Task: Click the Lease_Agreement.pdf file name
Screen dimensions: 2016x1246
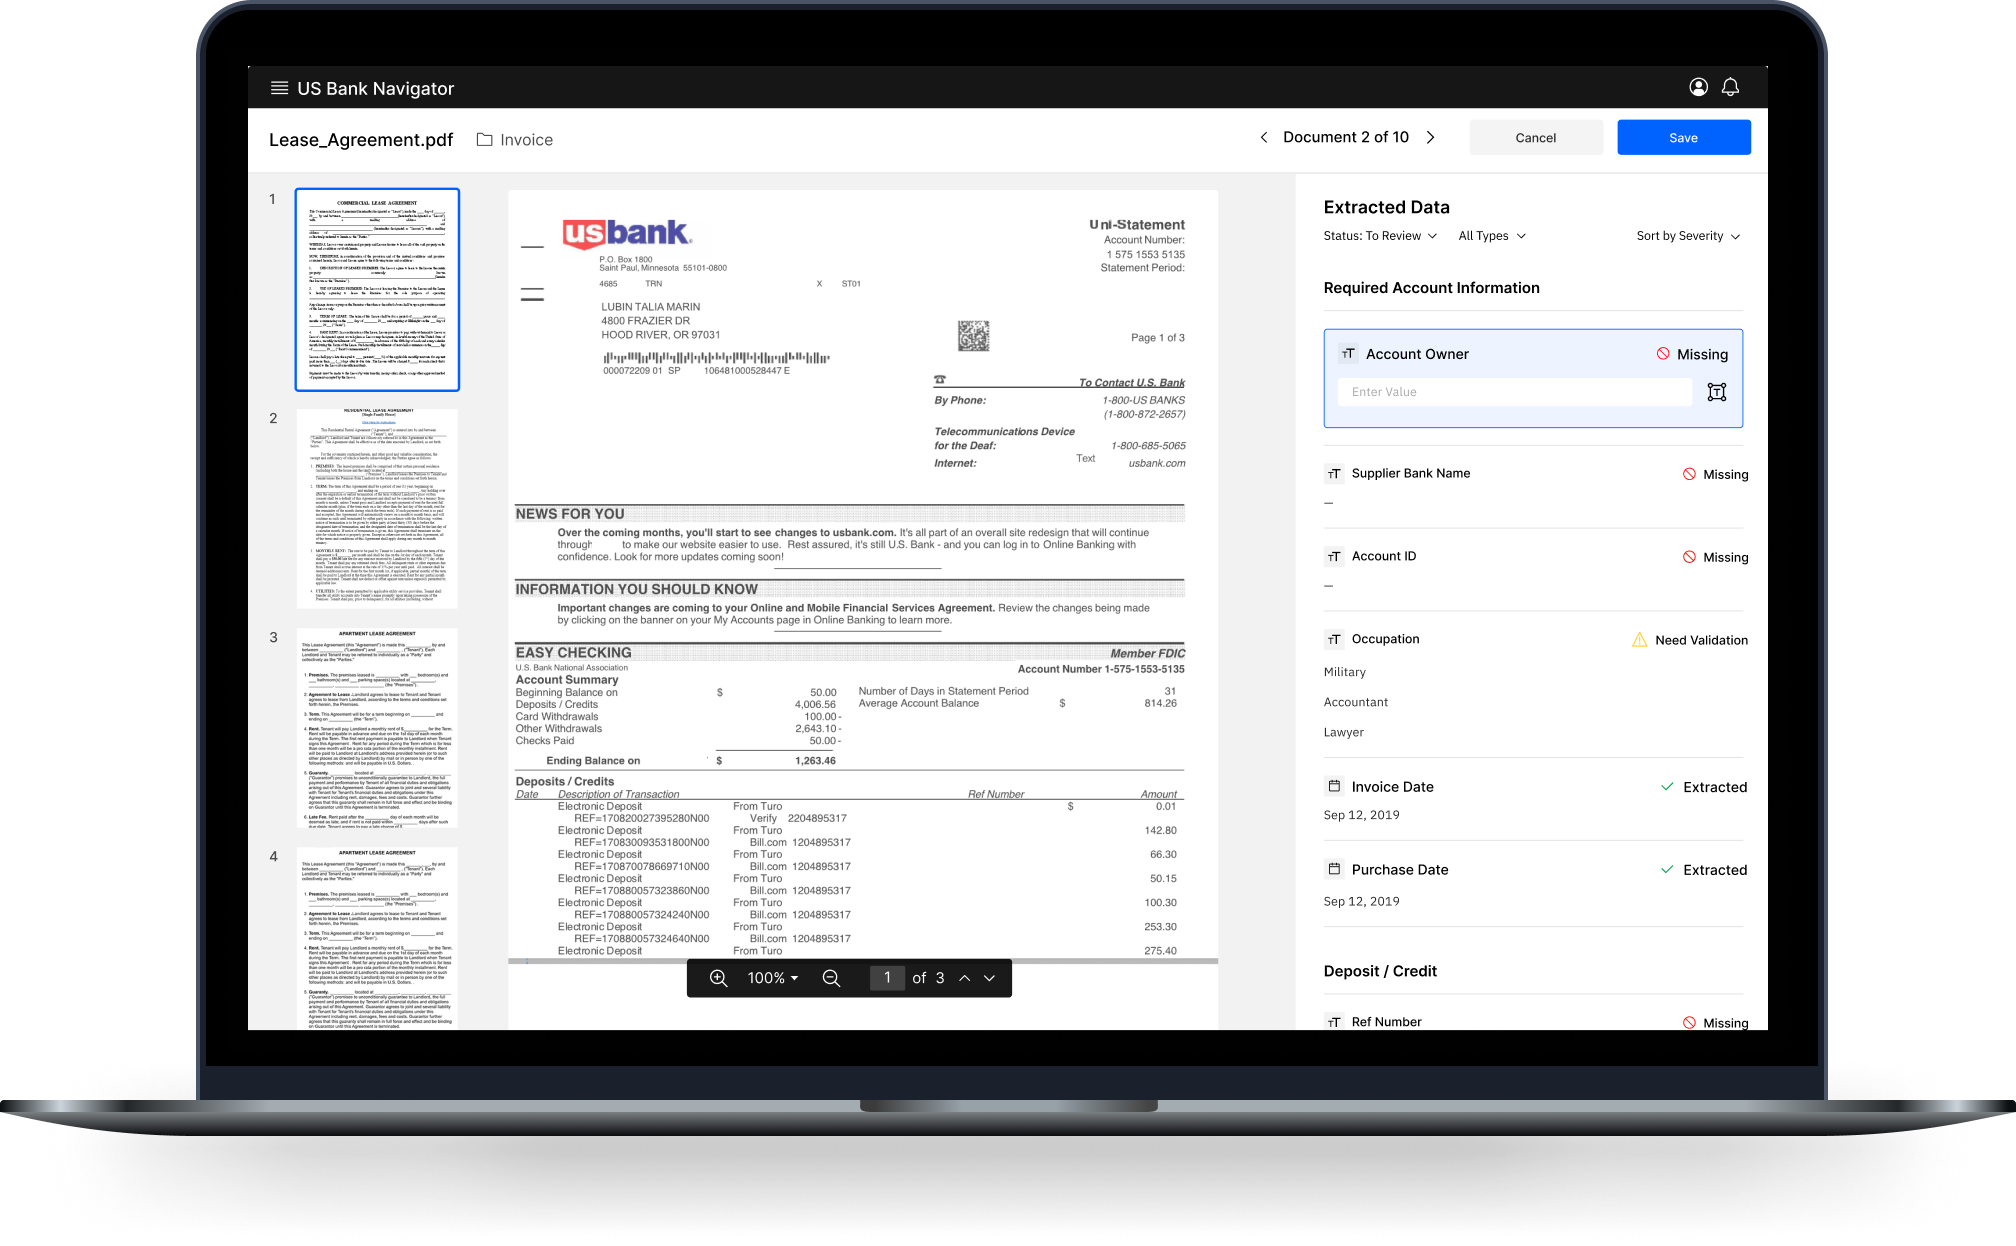Action: (x=361, y=140)
